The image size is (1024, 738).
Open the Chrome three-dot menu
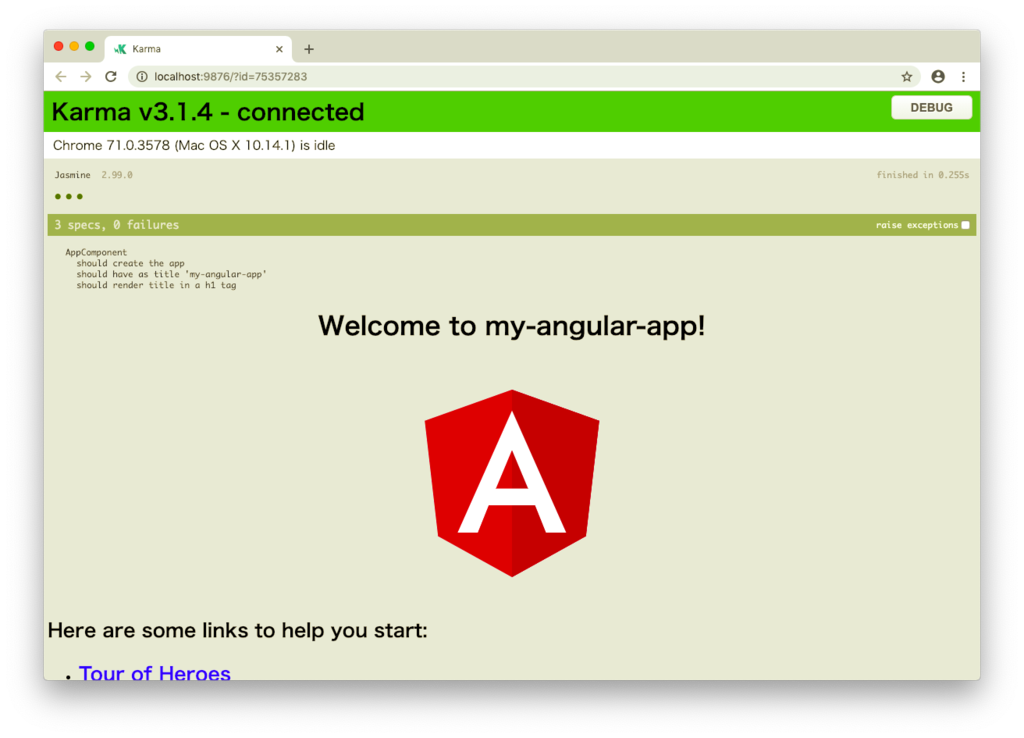pos(963,76)
